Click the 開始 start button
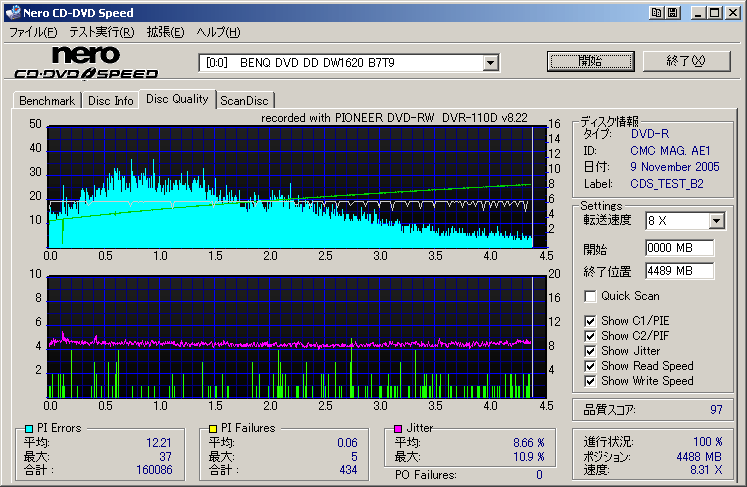The height and width of the screenshot is (487, 747). 591,61
